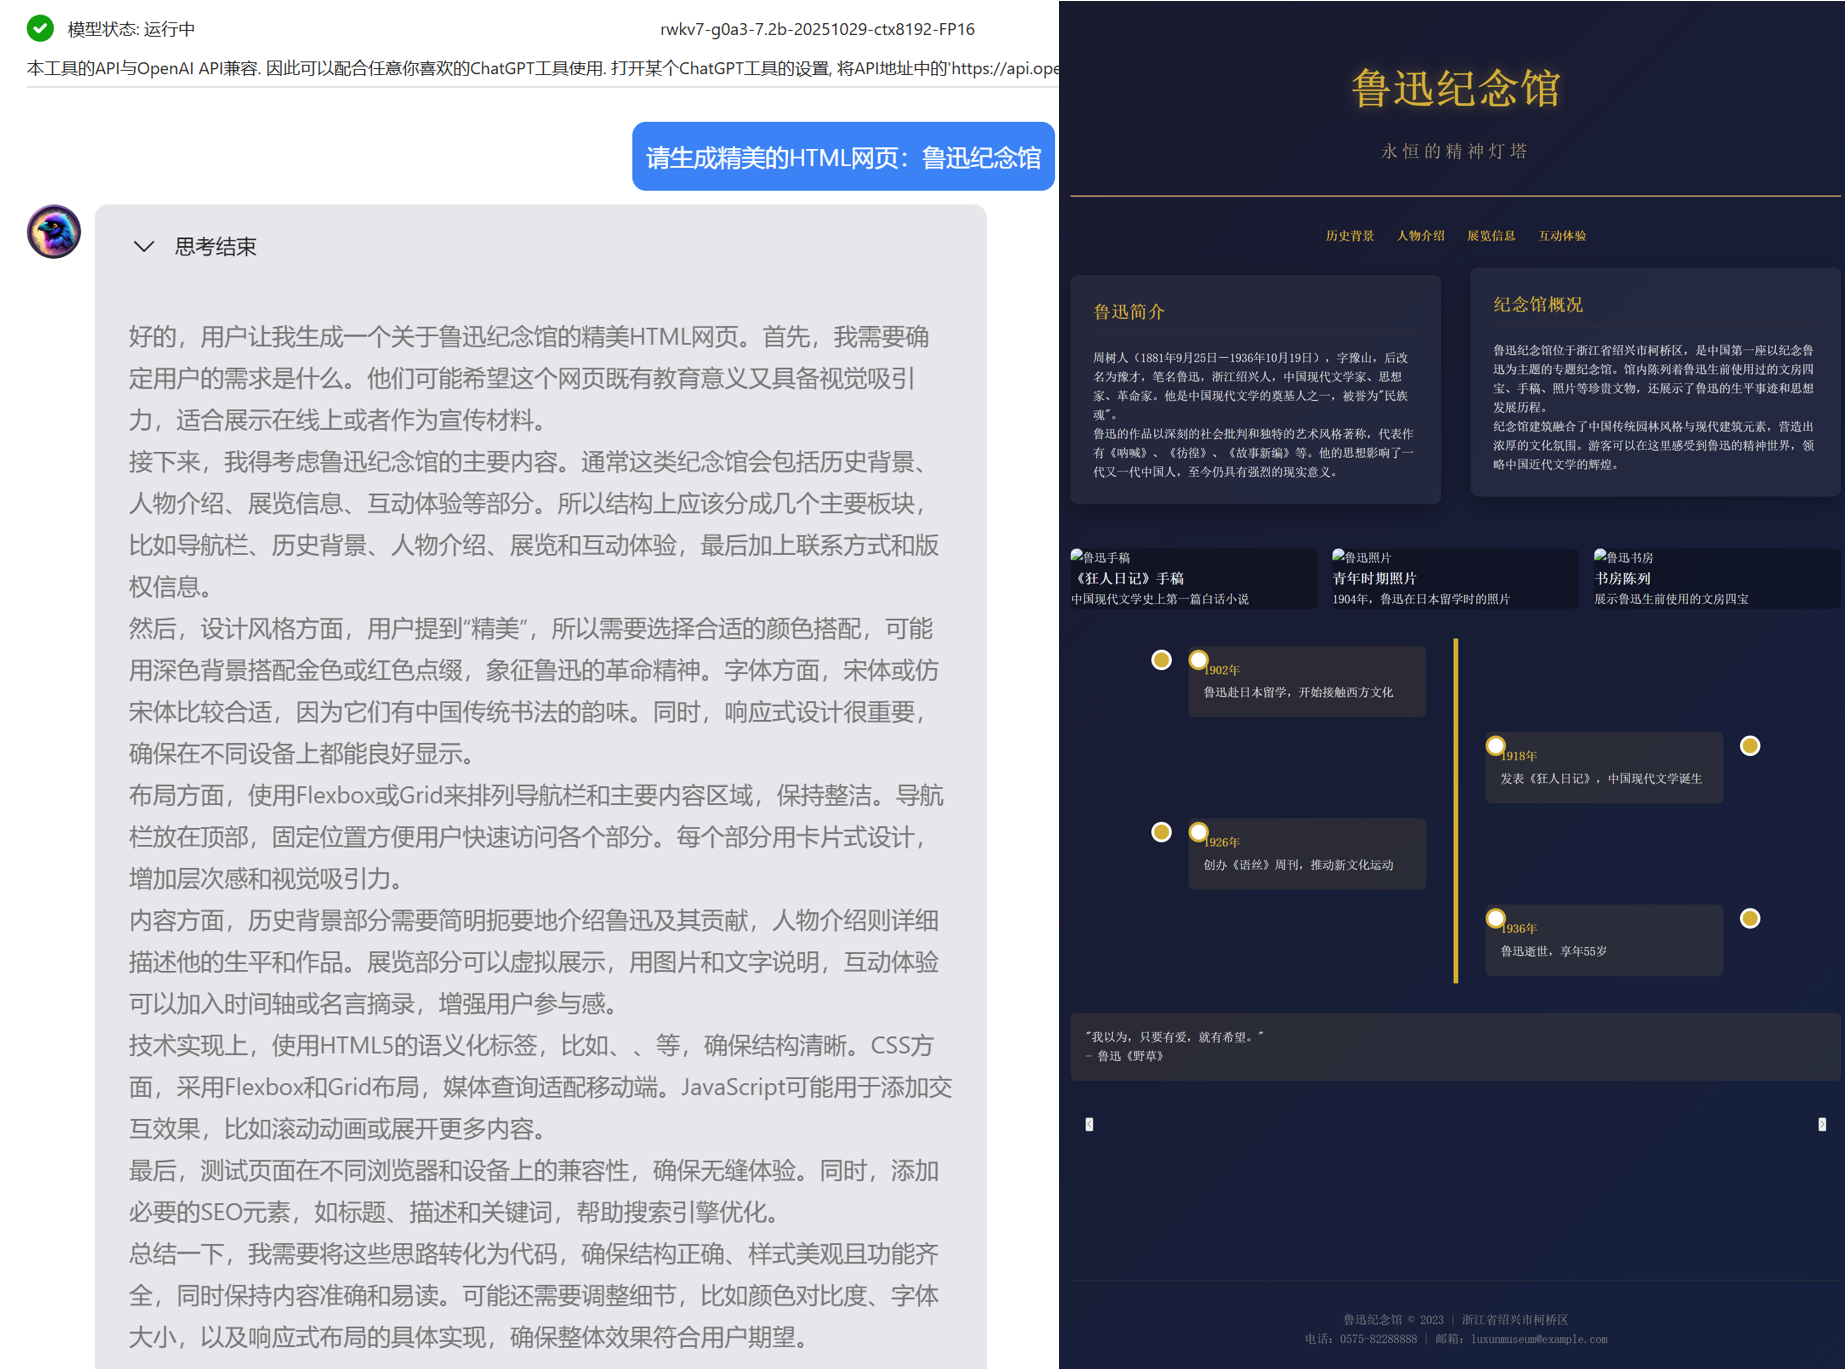The width and height of the screenshot is (1845, 1369).
Task: Open the 历史背景 navigation link
Action: click(x=1350, y=236)
